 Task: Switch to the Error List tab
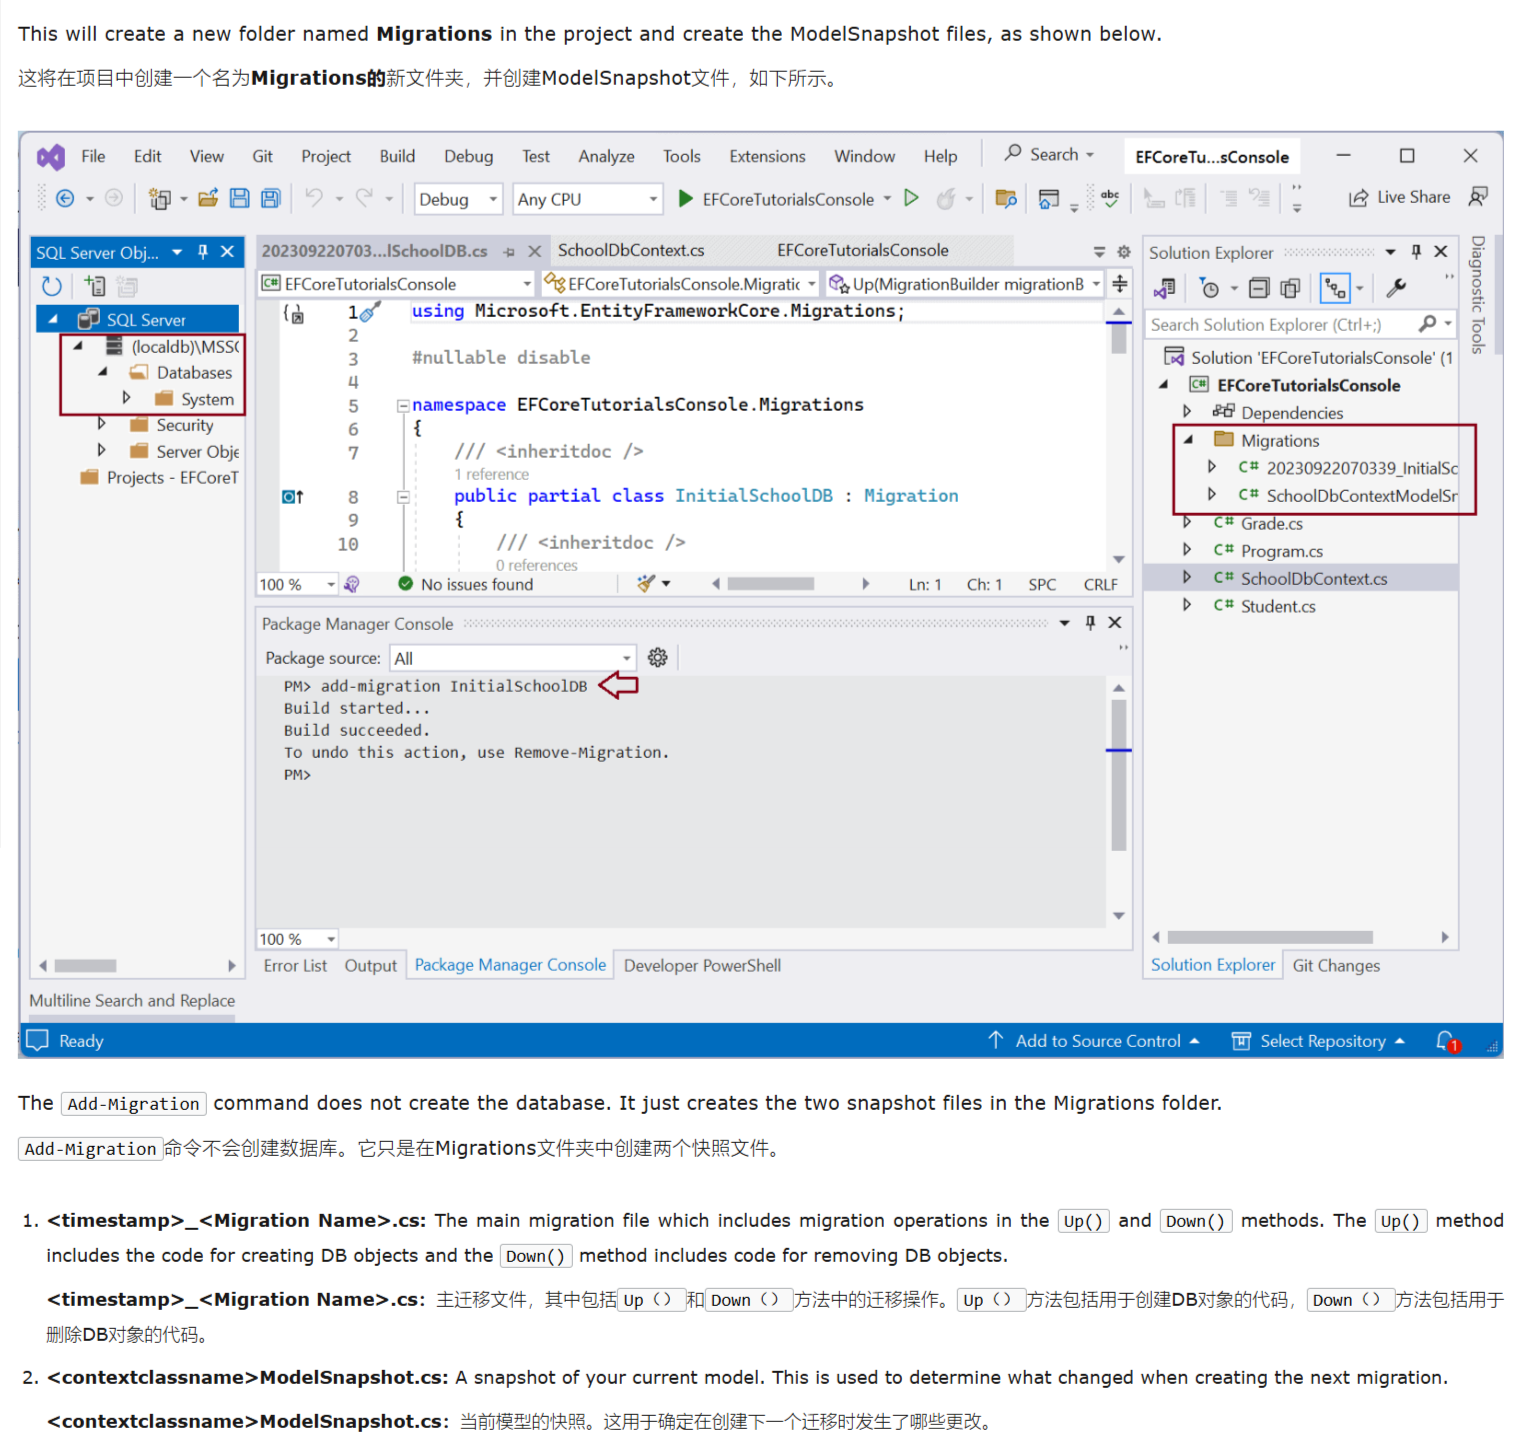point(295,965)
